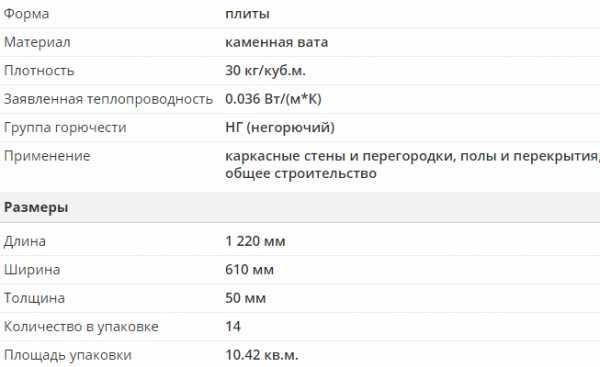Click the Применение label
The image size is (600, 367).
tap(47, 156)
